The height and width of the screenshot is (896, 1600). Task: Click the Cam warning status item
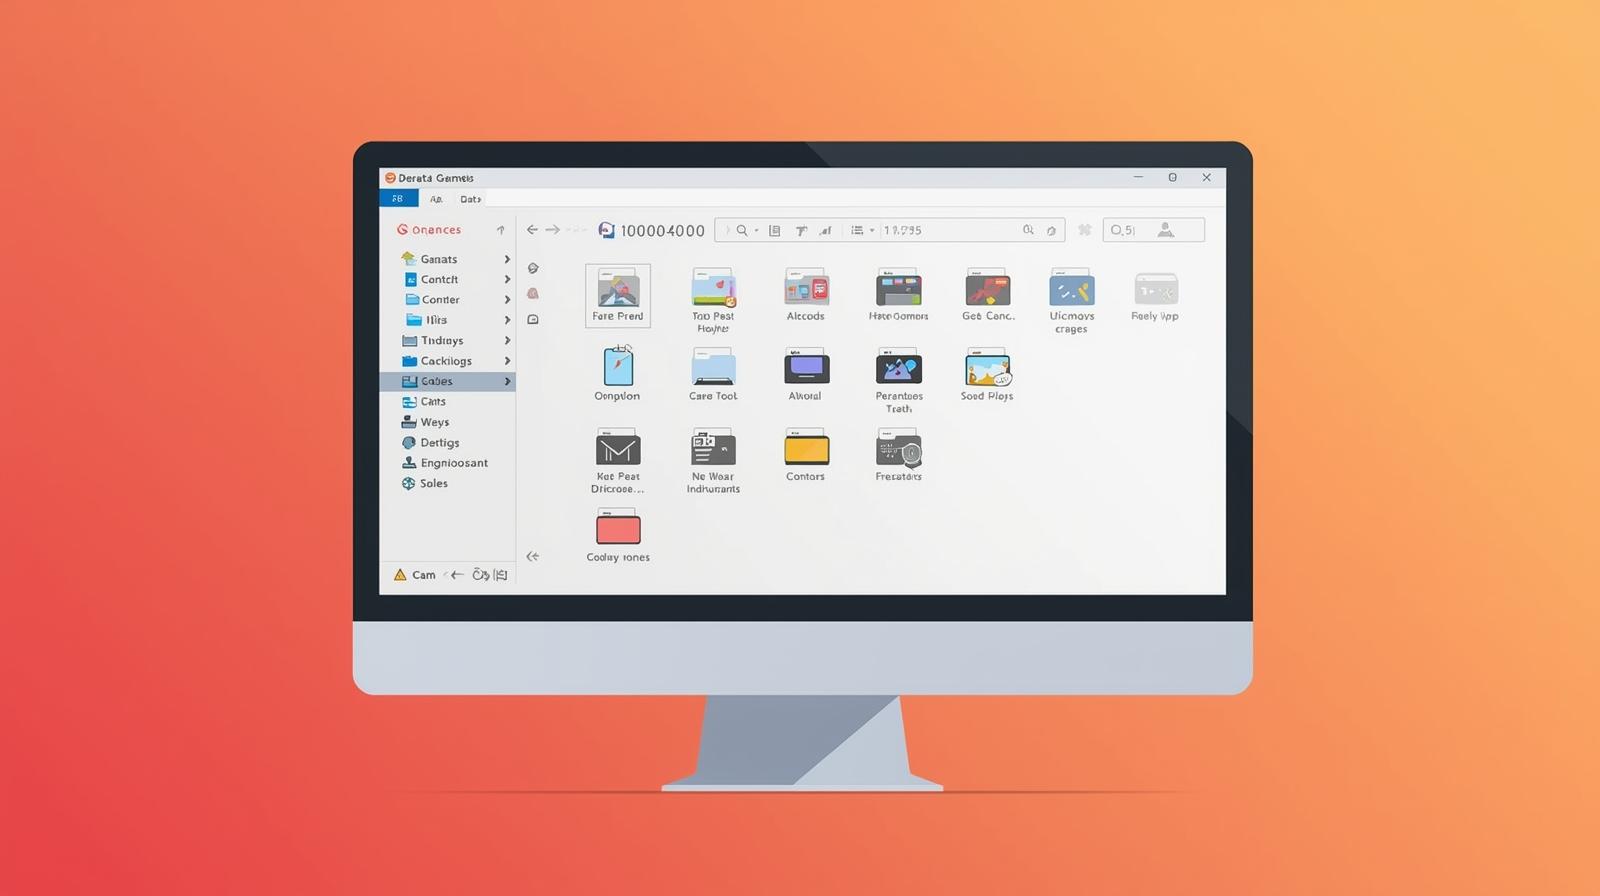pos(415,575)
